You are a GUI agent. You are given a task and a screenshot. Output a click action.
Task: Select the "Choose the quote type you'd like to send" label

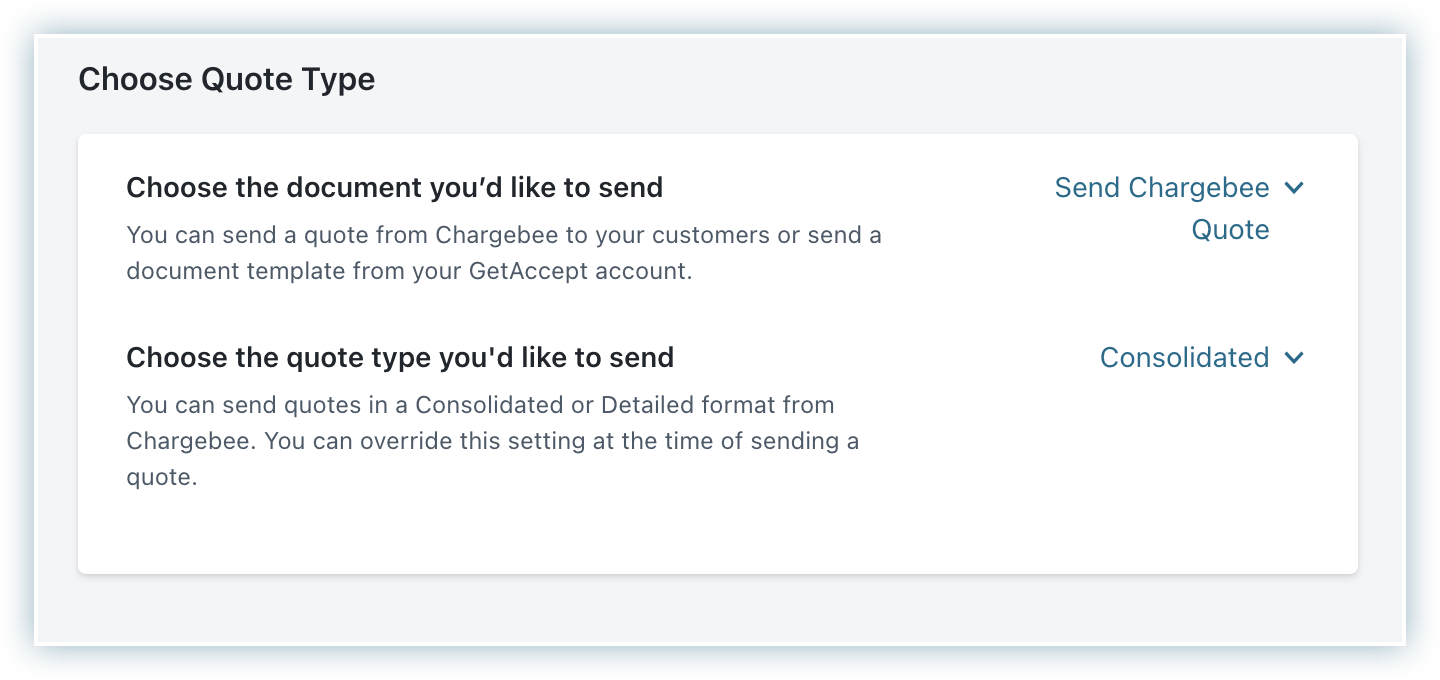pyautogui.click(x=400, y=357)
